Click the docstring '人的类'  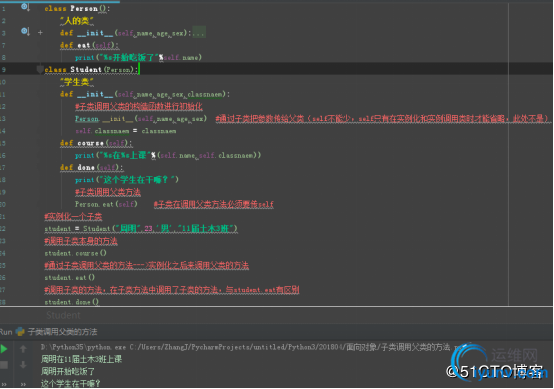click(x=77, y=21)
